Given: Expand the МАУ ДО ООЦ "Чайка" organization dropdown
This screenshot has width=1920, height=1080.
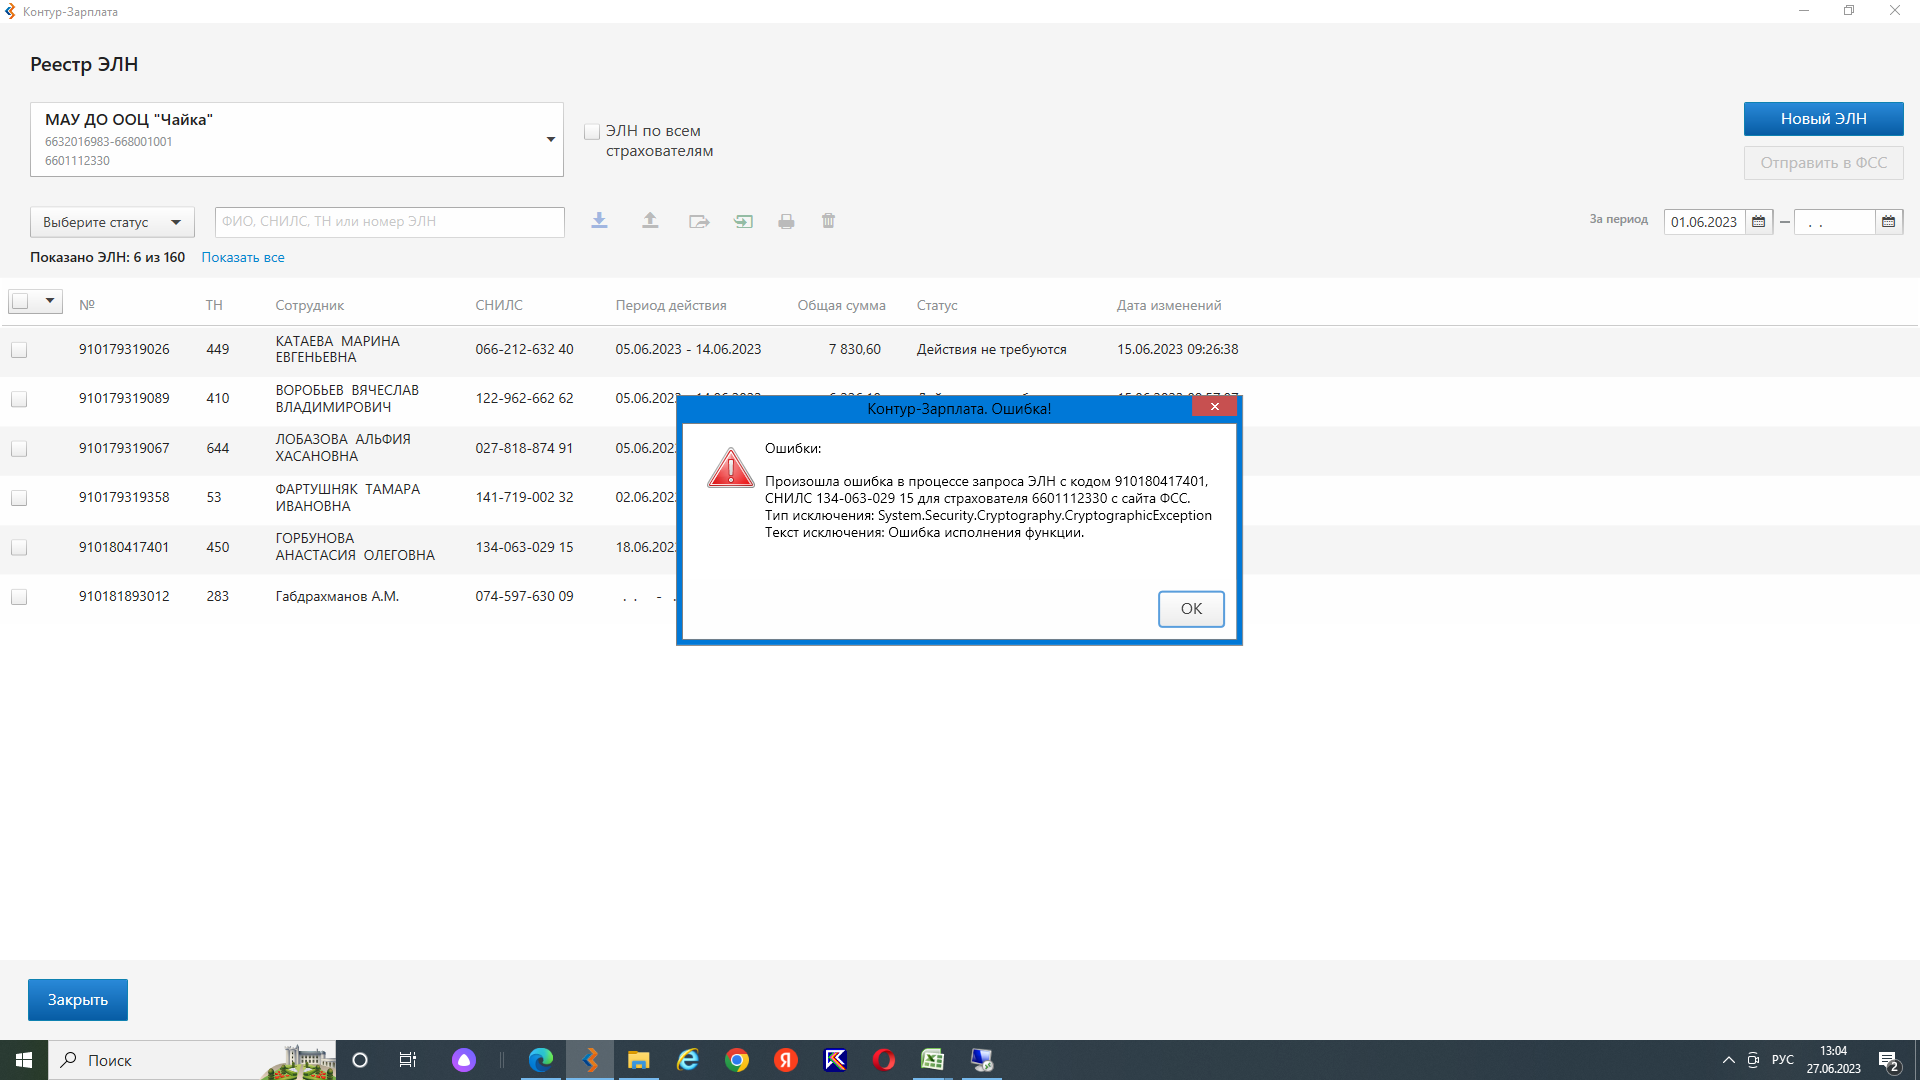Looking at the screenshot, I should coord(550,140).
